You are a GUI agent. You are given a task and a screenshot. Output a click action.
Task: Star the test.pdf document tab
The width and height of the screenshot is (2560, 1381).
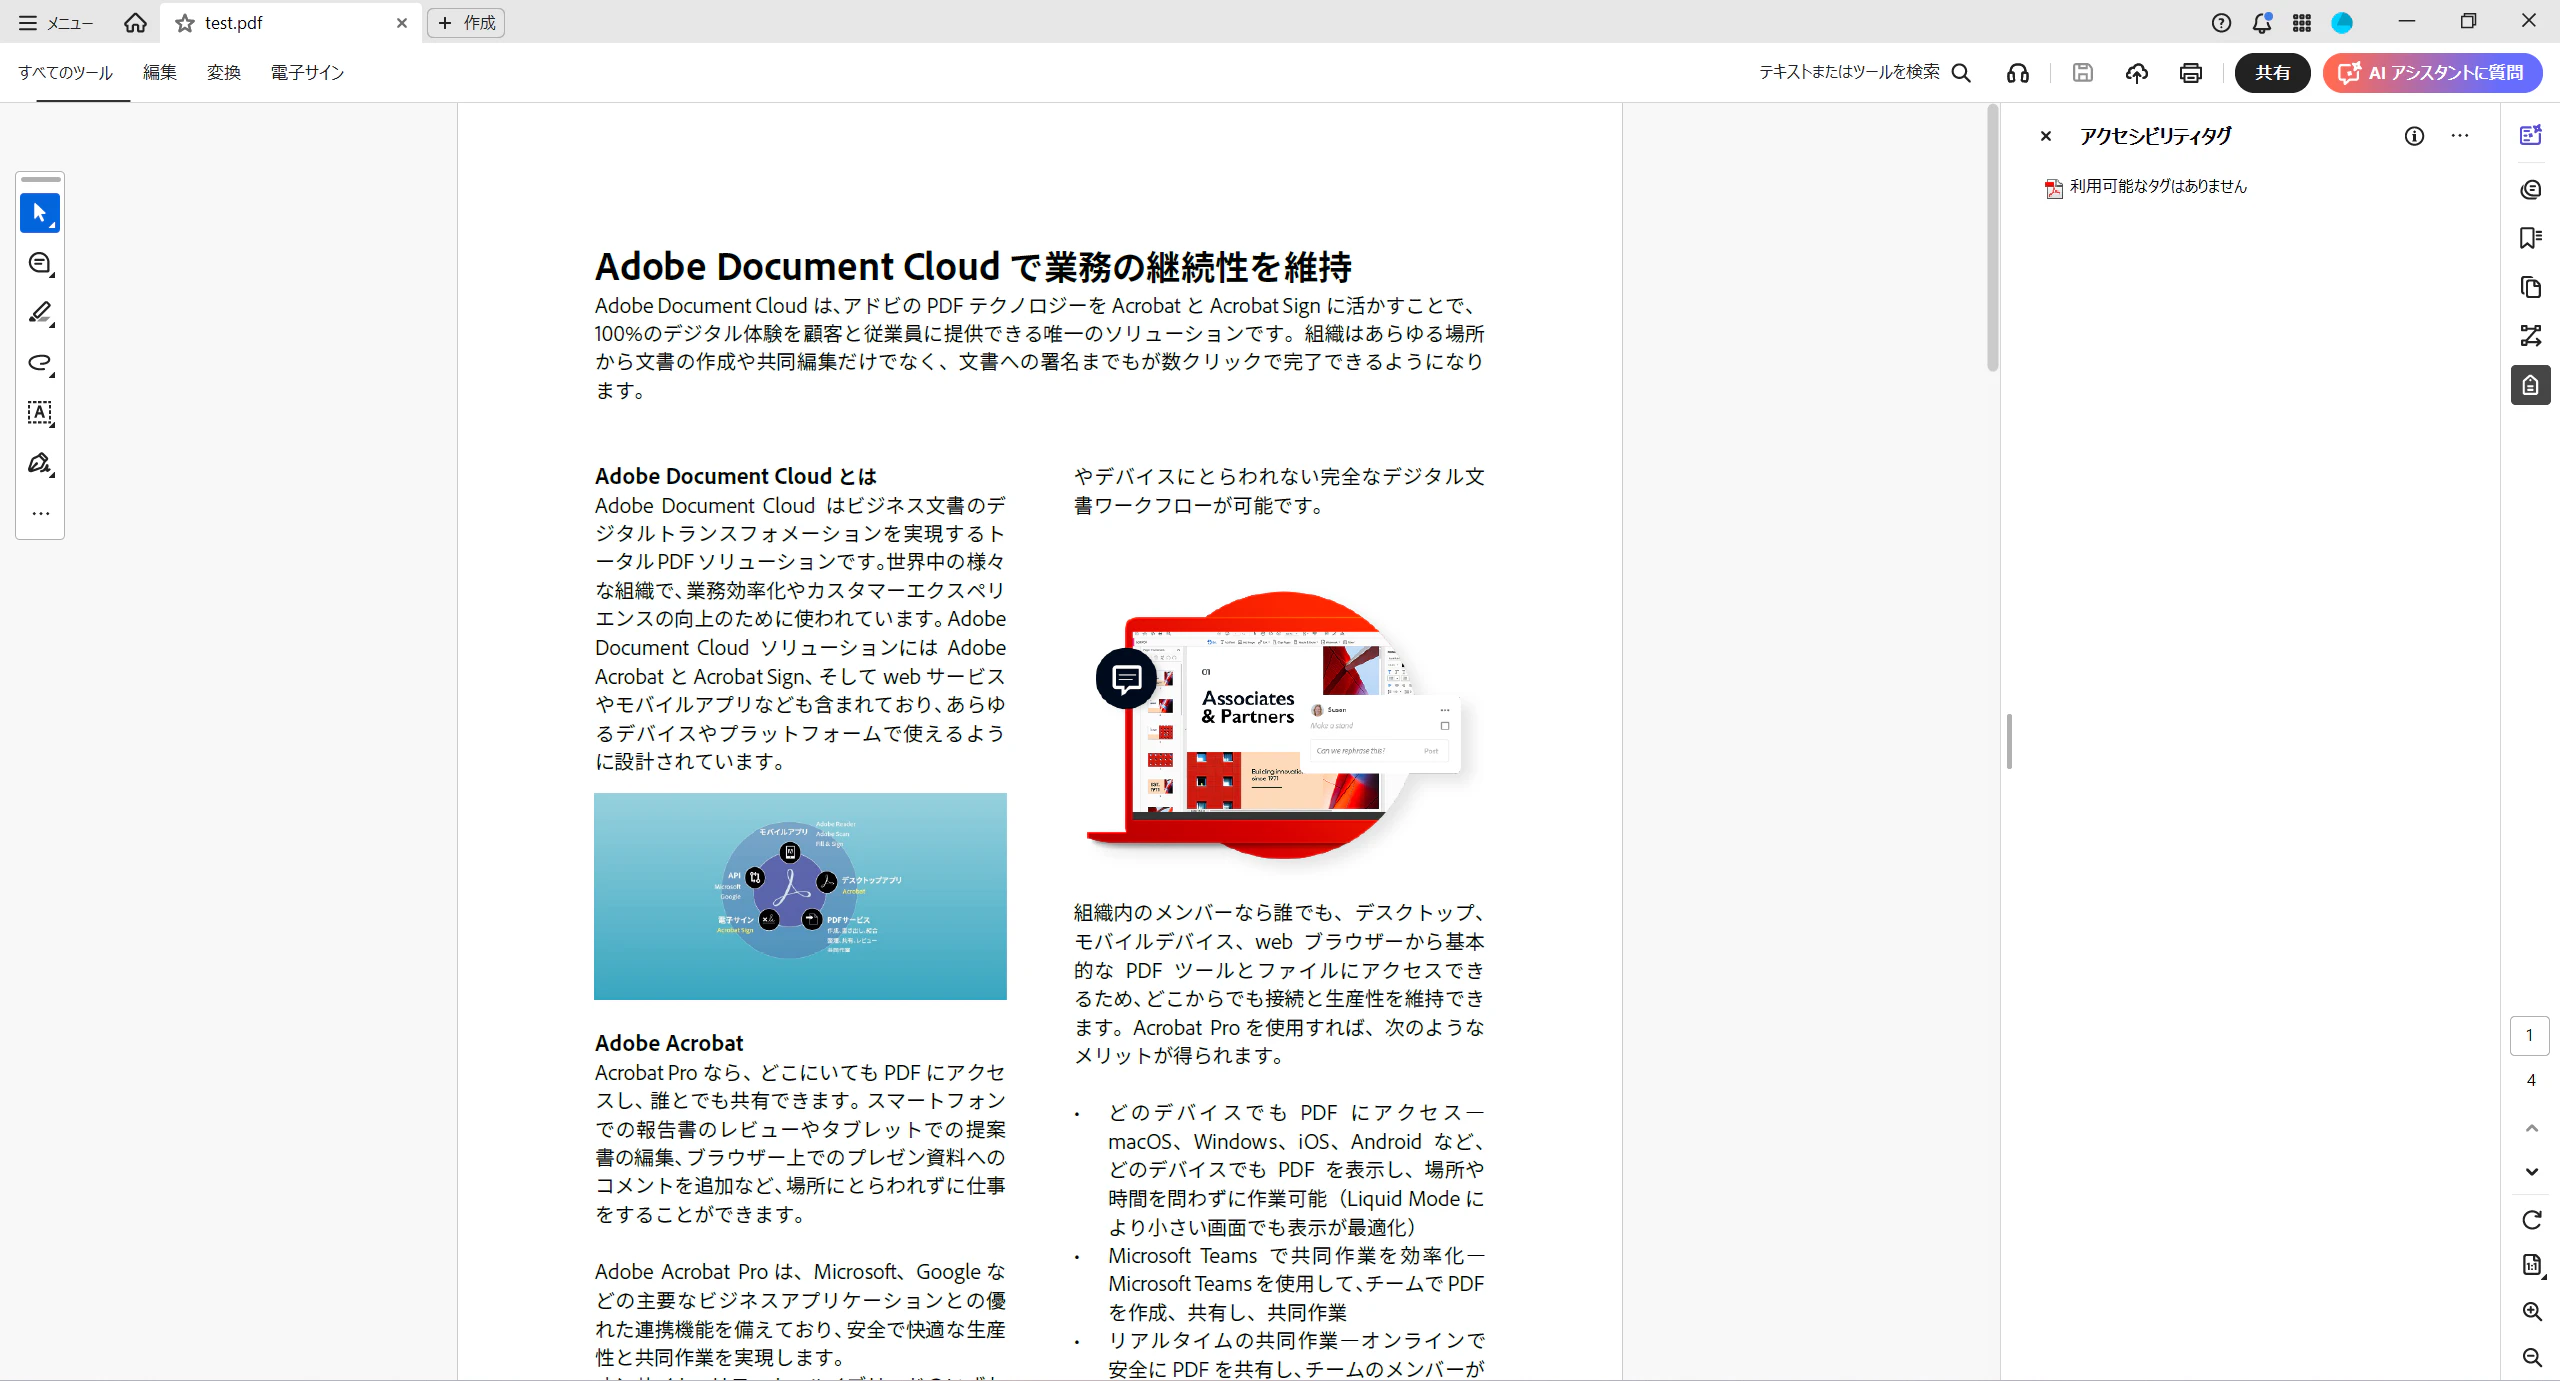[185, 23]
